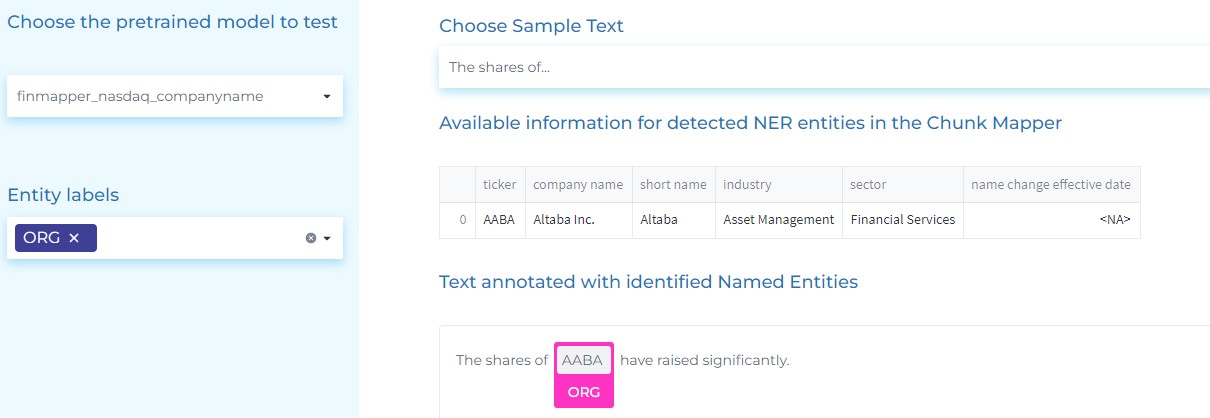The image size is (1210, 418).
Task: Select the AABA ticker cell
Action: [500, 220]
